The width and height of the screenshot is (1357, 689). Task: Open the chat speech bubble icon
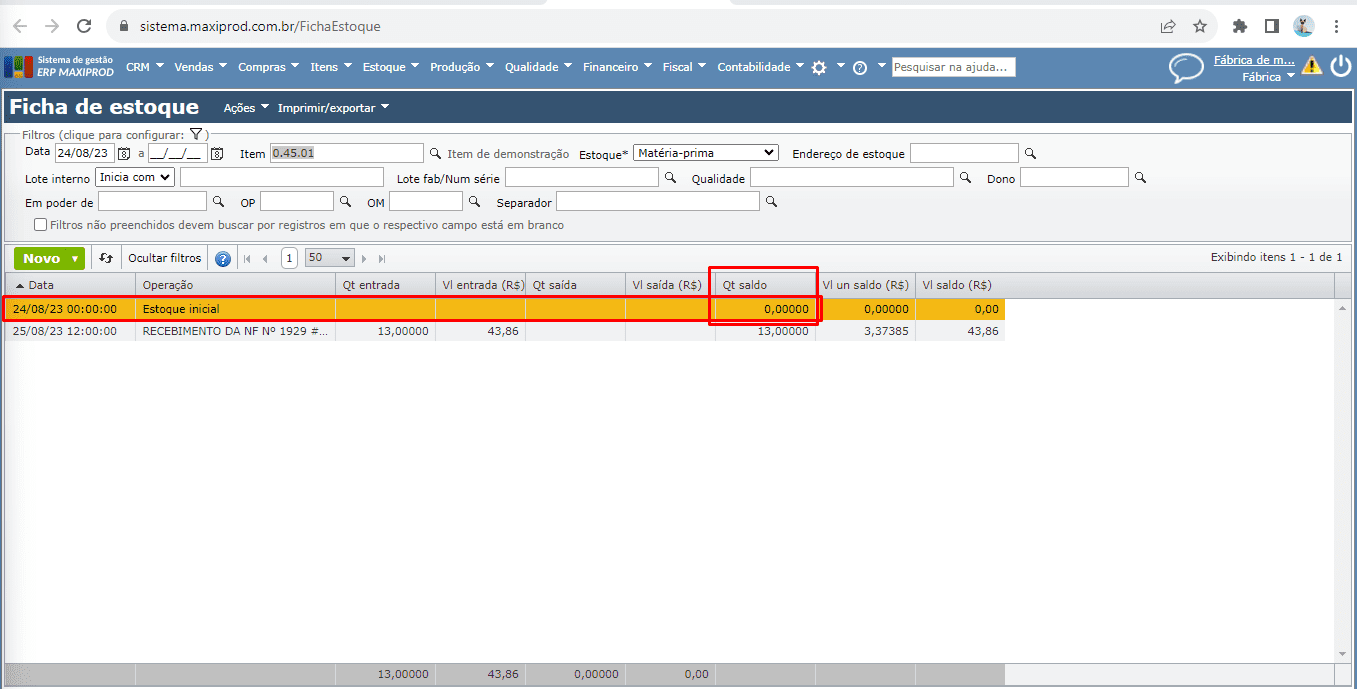coord(1186,68)
